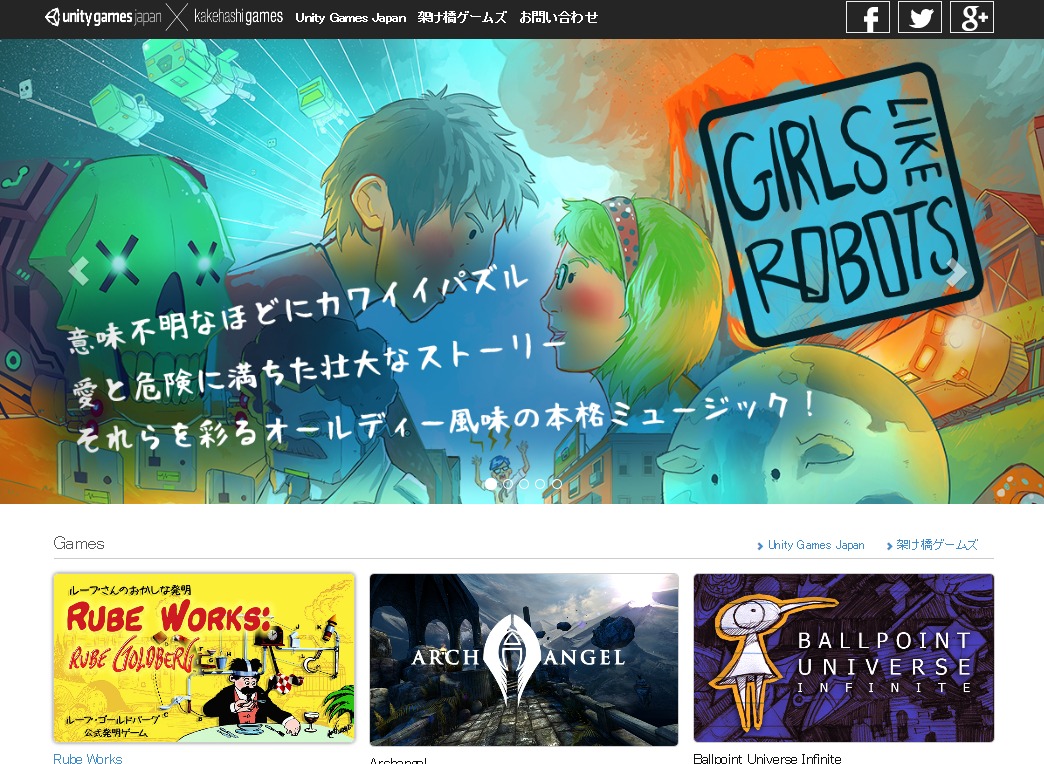Show next slide with right arrow
The width and height of the screenshot is (1044, 764).
click(957, 271)
